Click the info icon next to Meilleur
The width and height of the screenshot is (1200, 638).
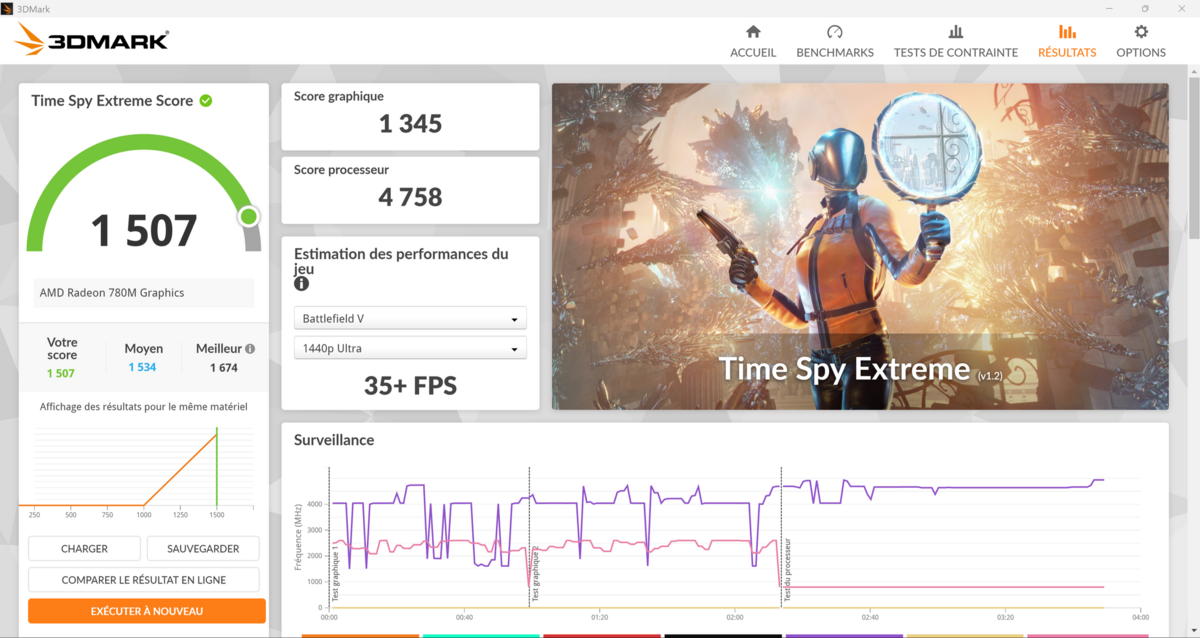click(250, 349)
